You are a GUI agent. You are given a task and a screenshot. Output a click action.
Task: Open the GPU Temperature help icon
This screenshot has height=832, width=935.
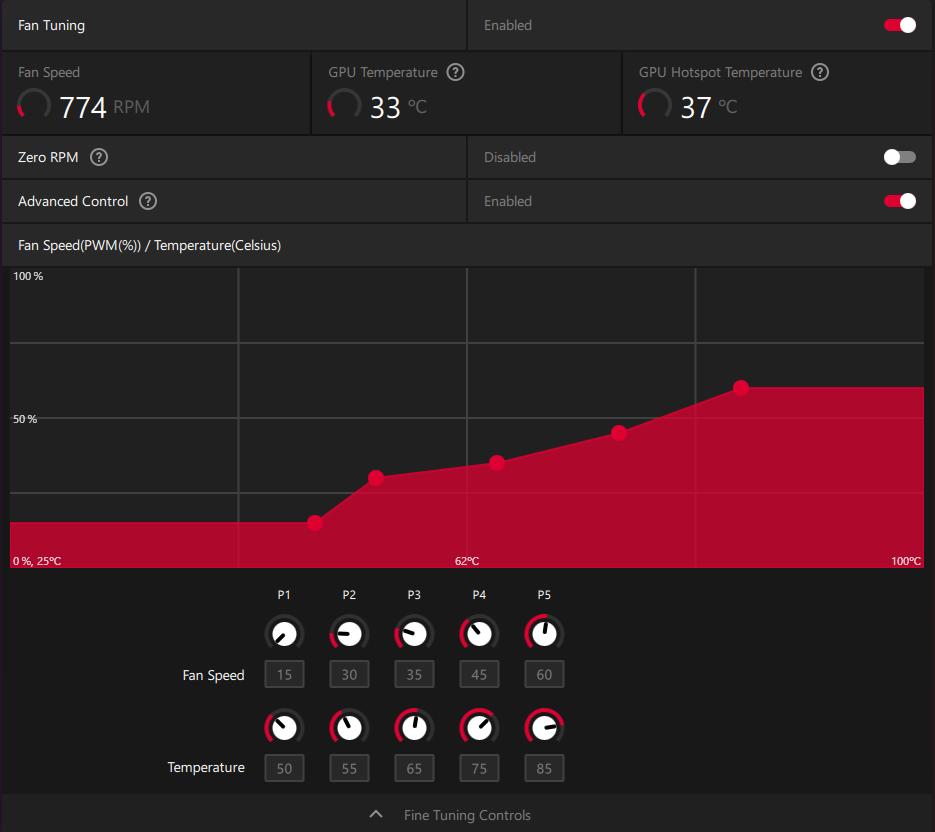click(x=456, y=72)
